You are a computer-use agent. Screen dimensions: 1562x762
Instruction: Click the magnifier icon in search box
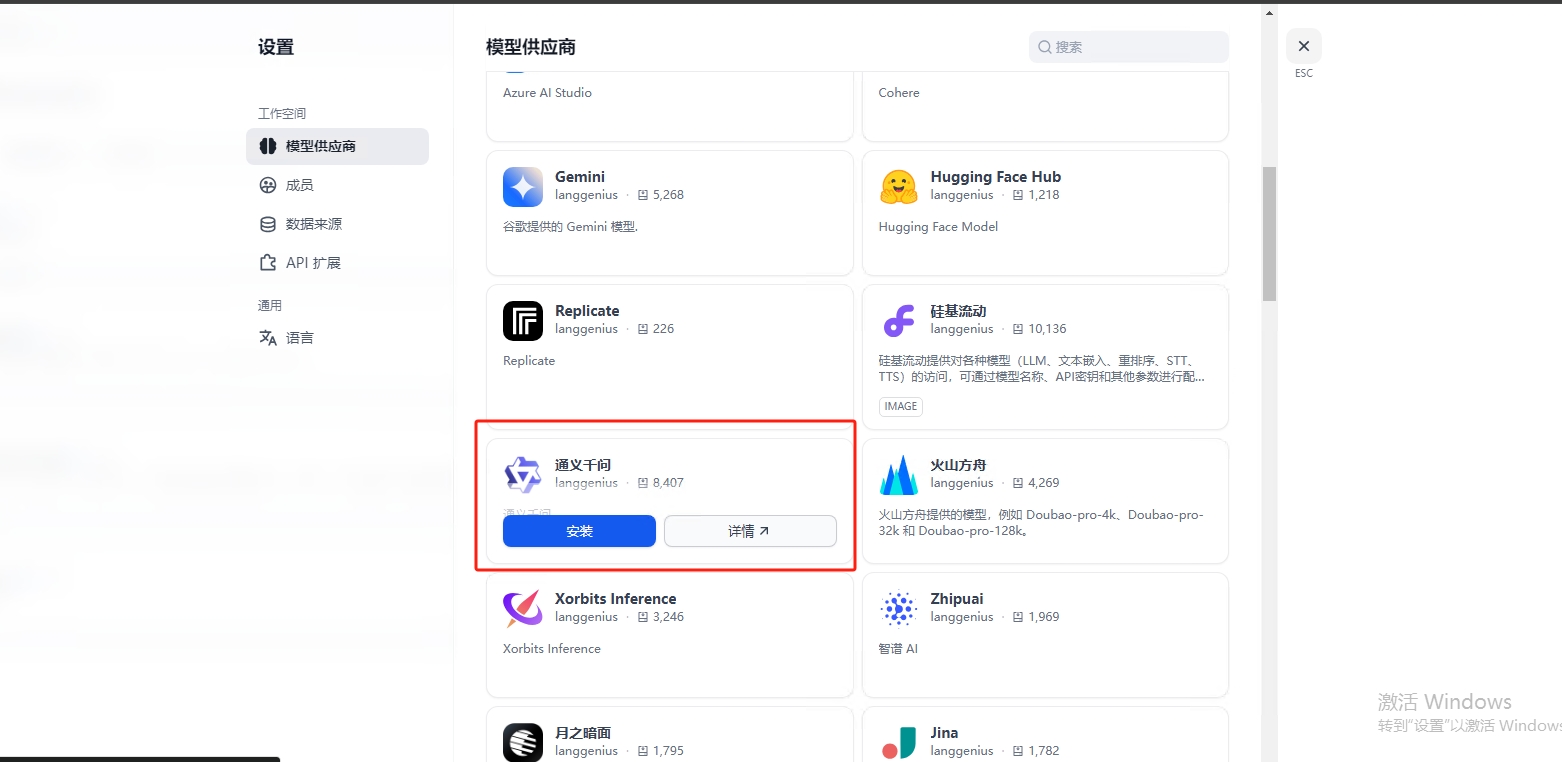click(1045, 47)
